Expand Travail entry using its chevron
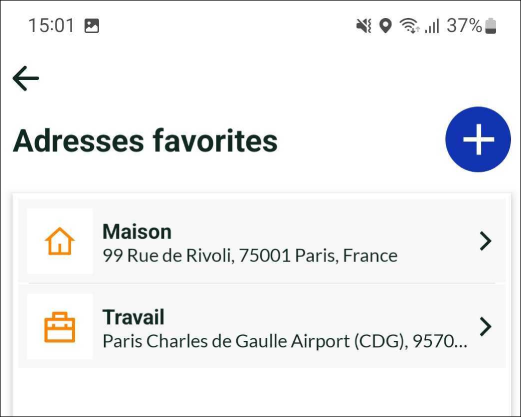 tap(485, 327)
